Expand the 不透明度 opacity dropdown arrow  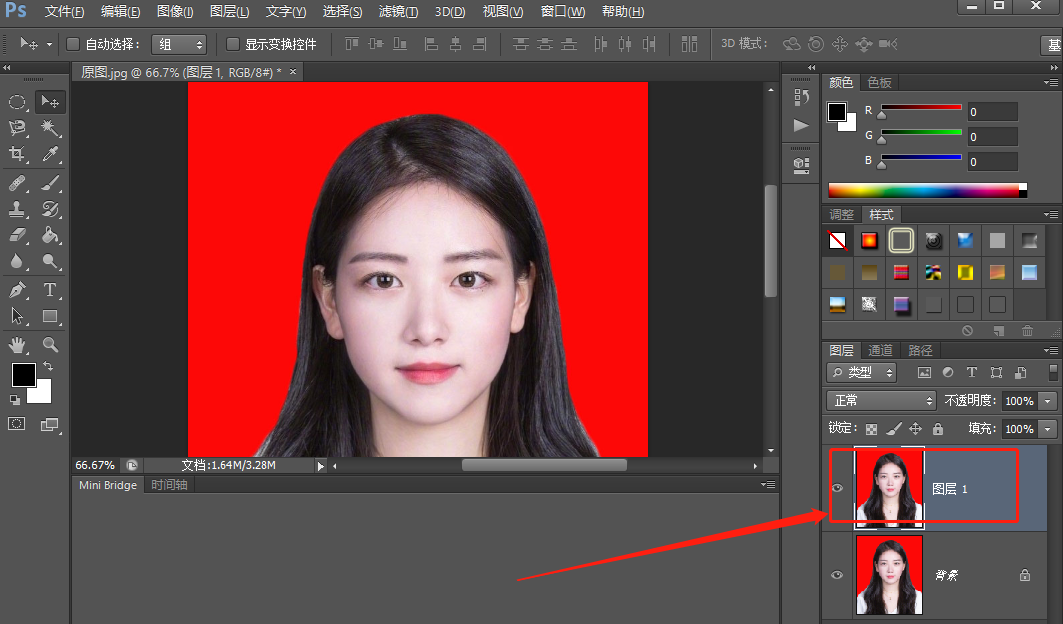pos(1047,400)
